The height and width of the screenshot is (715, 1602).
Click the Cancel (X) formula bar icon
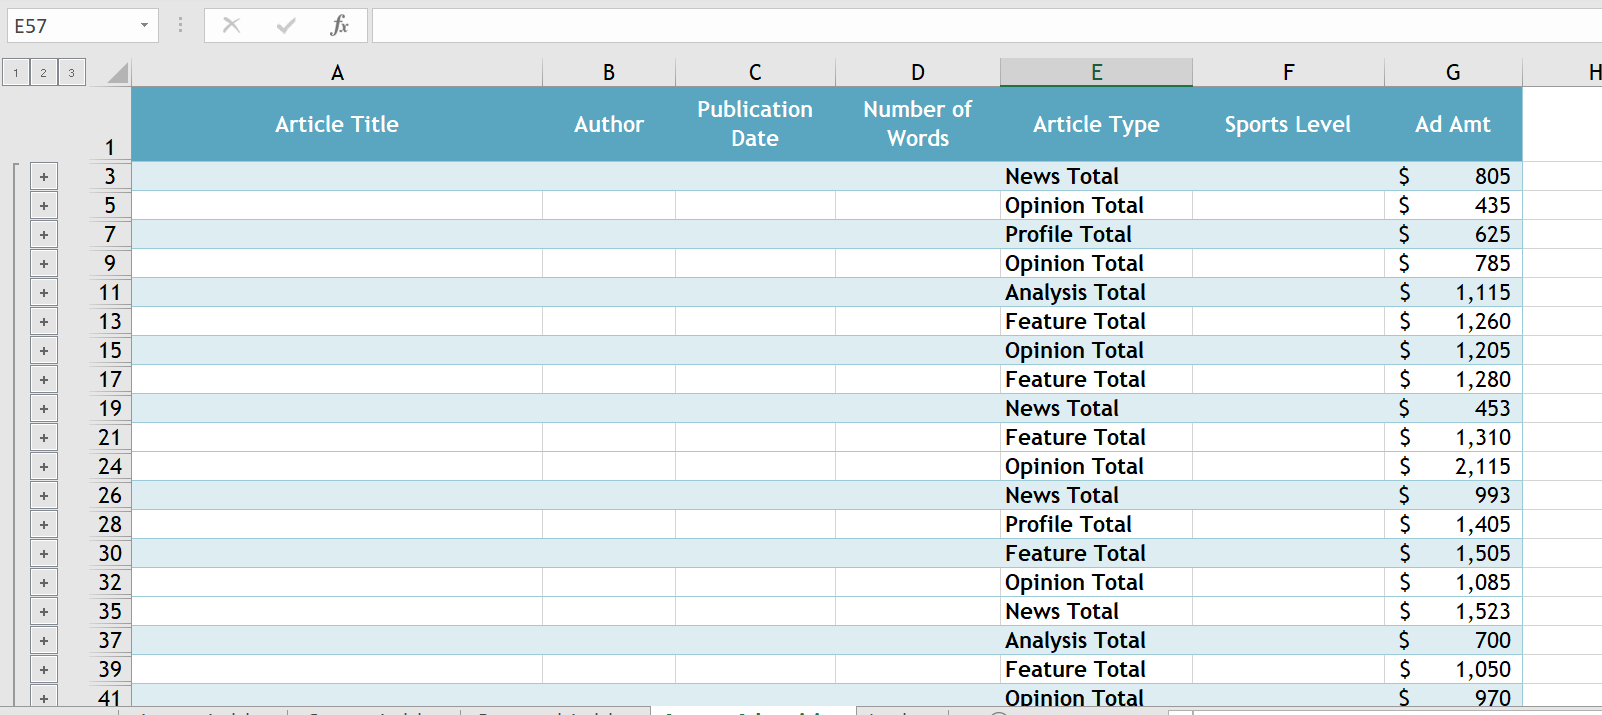231,25
